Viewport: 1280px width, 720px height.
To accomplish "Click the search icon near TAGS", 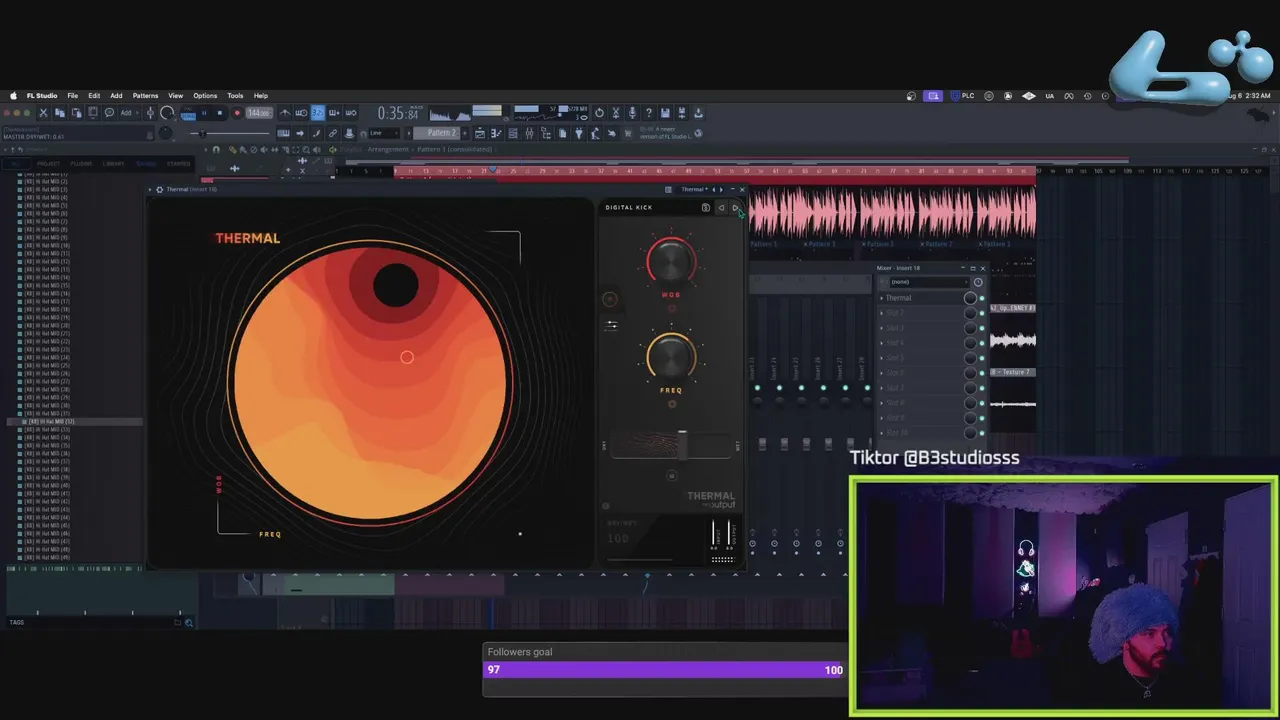I will [x=188, y=622].
